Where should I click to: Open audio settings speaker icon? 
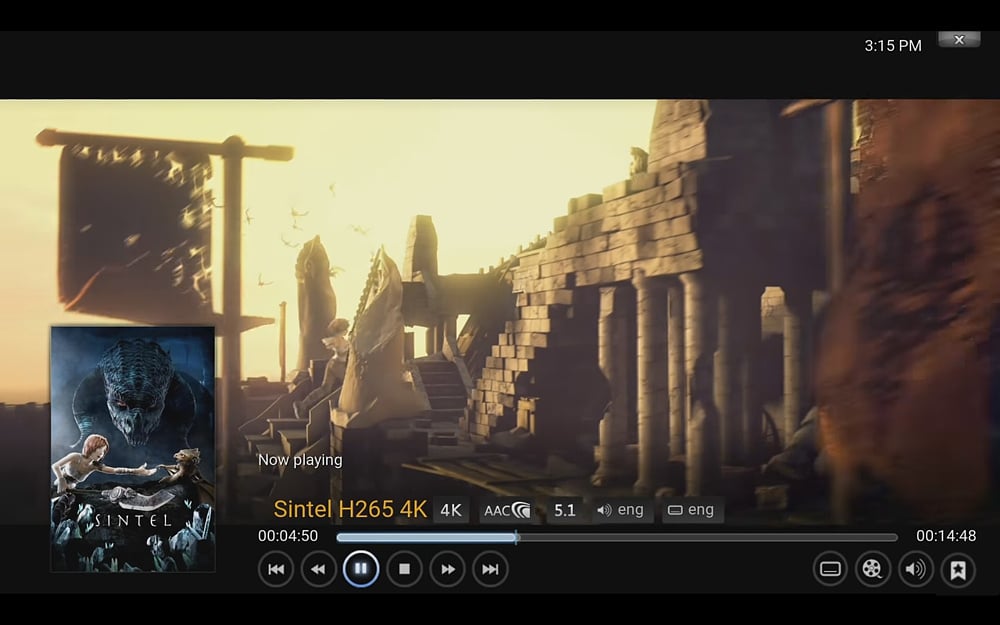coord(916,569)
